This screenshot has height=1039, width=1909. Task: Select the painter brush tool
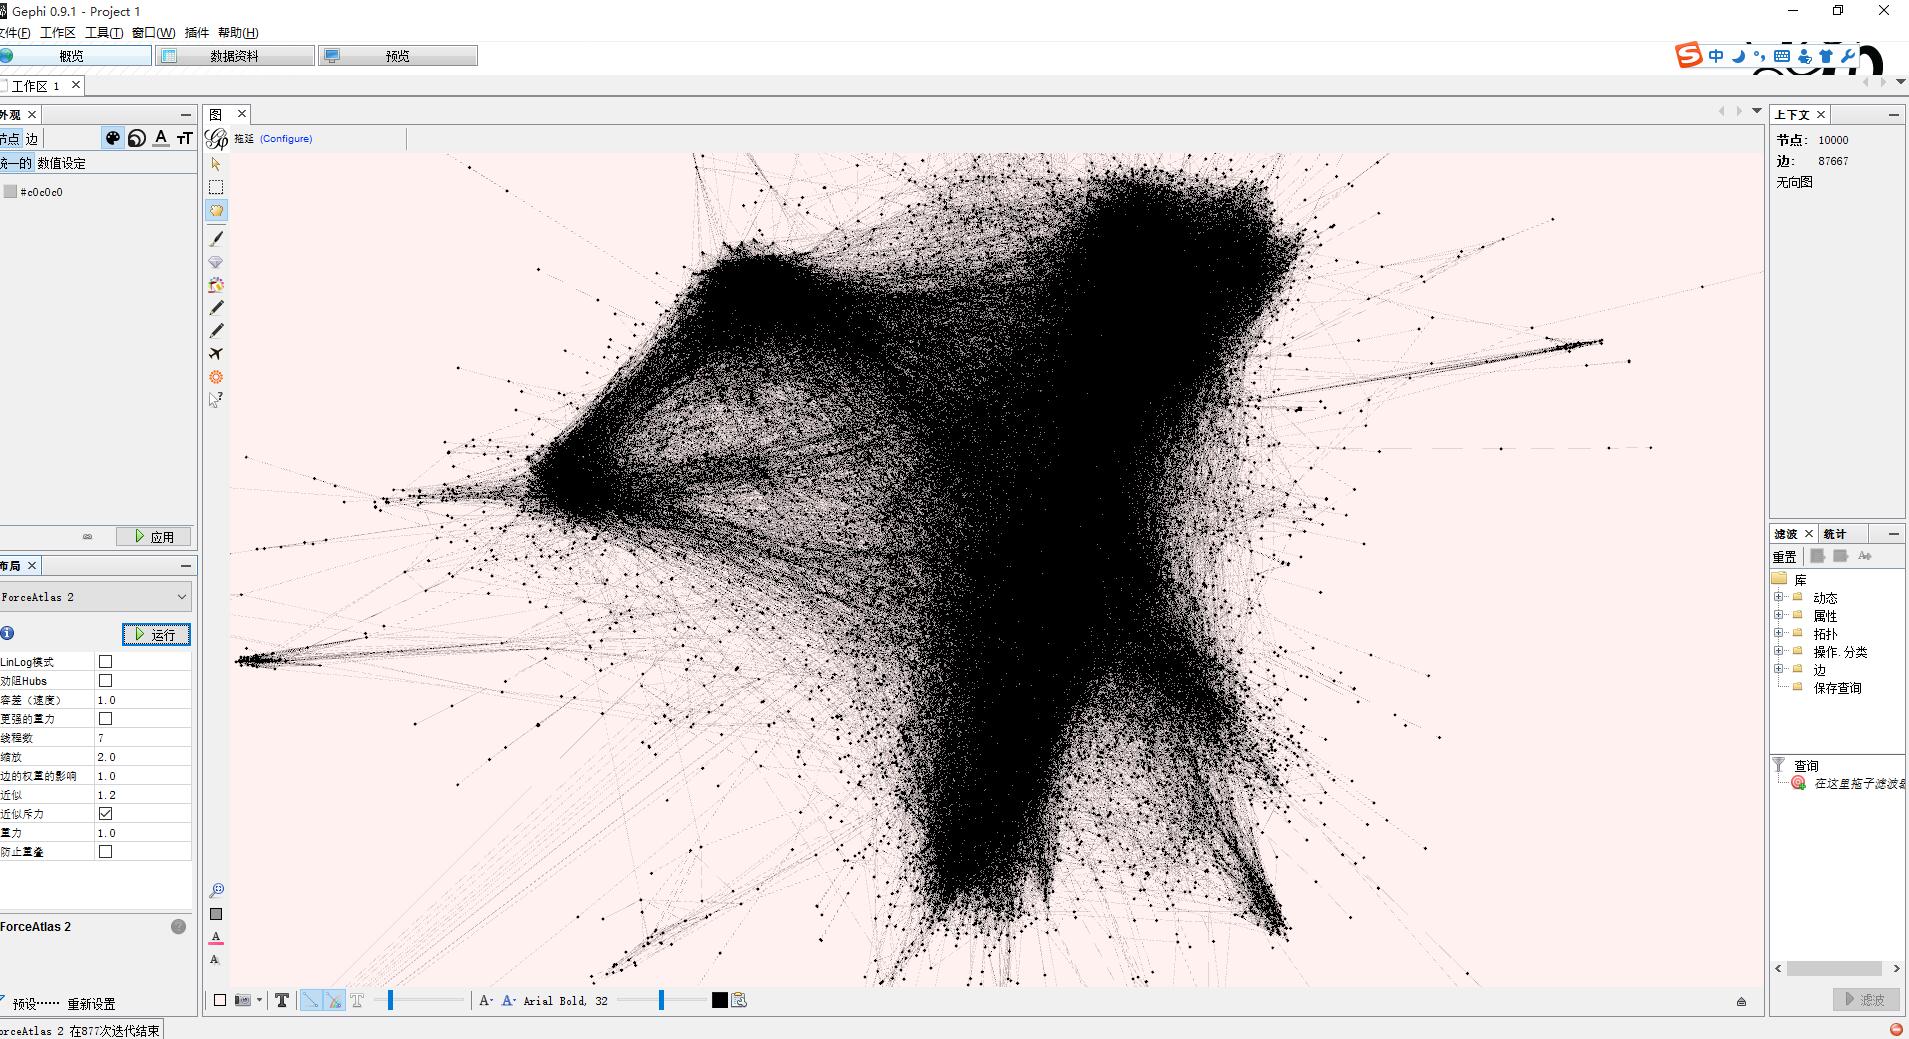pyautogui.click(x=216, y=239)
